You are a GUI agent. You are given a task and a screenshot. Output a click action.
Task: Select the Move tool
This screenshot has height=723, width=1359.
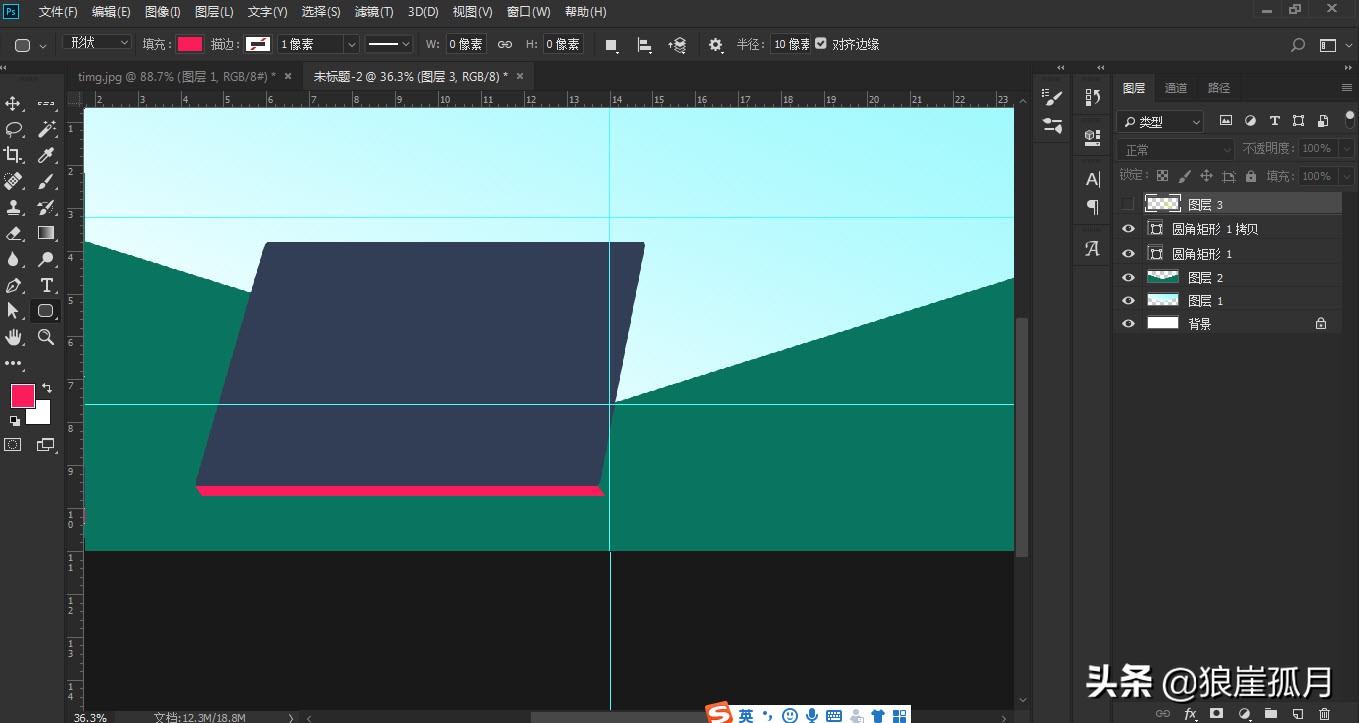[14, 103]
